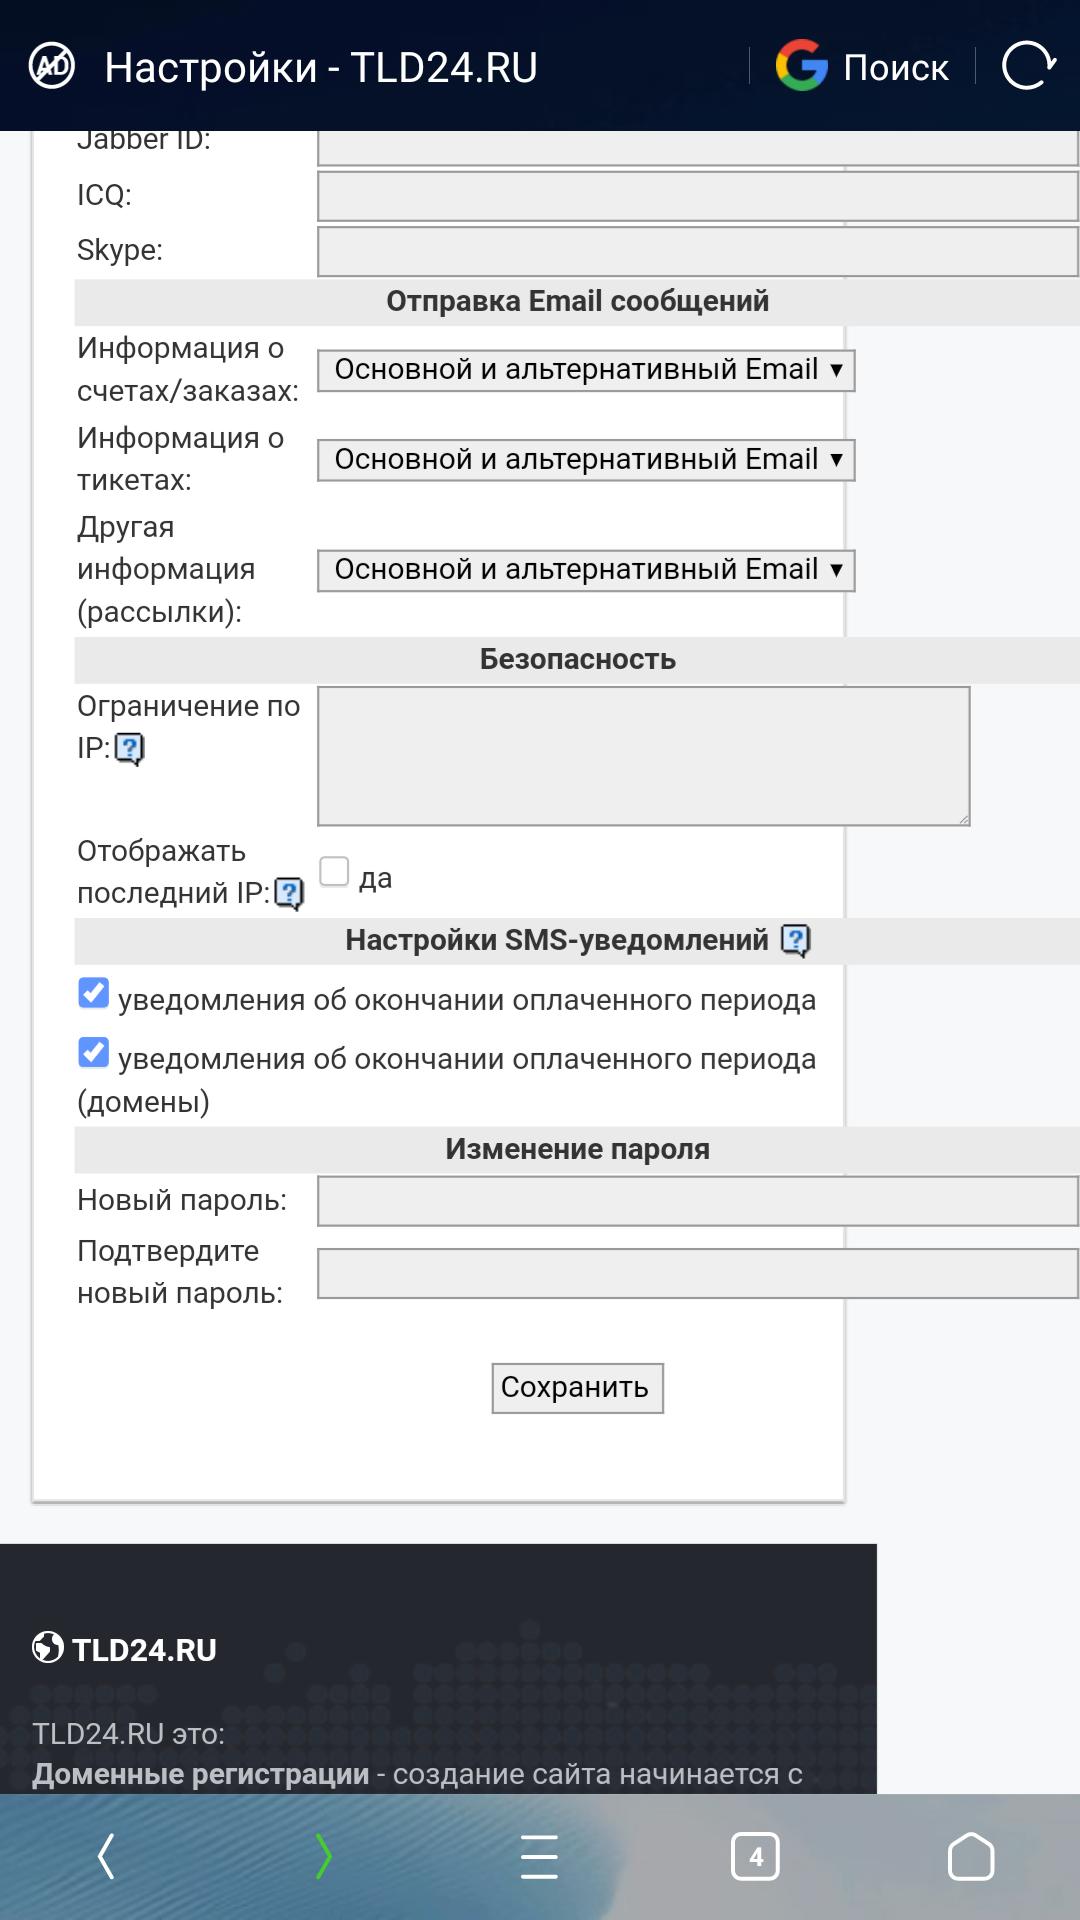Open TLD24.RU footer logo link
The image size is (1080, 1920).
[125, 1649]
